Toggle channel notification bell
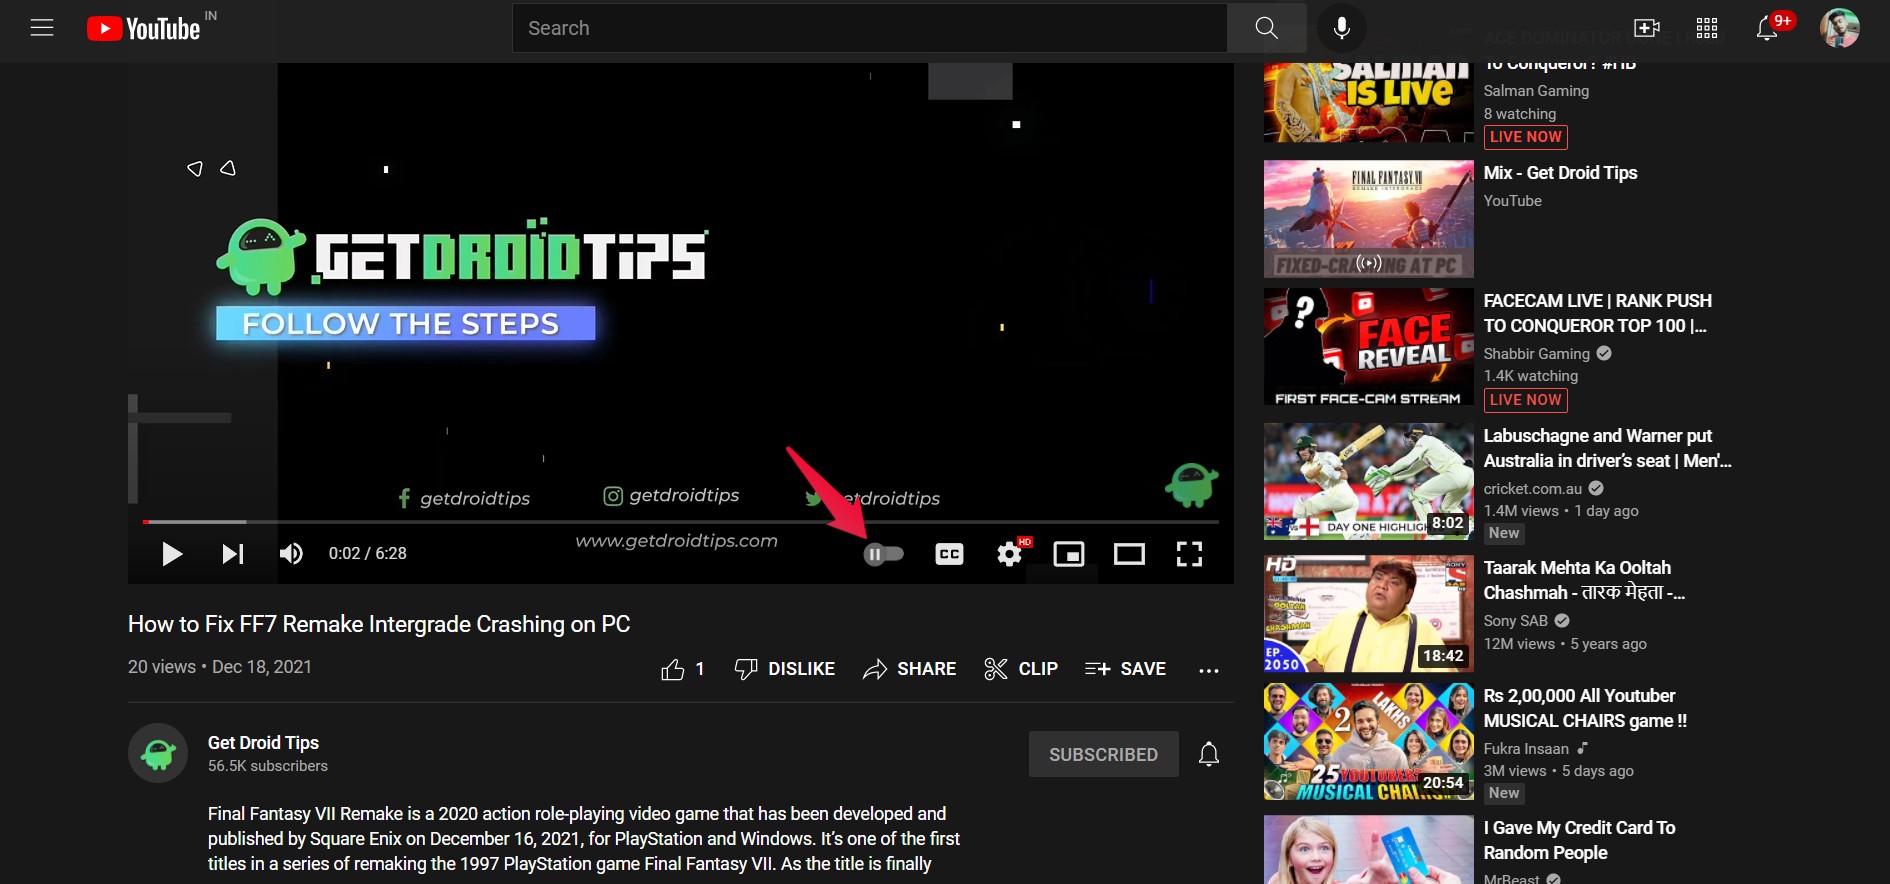Image resolution: width=1890 pixels, height=884 pixels. click(1209, 754)
